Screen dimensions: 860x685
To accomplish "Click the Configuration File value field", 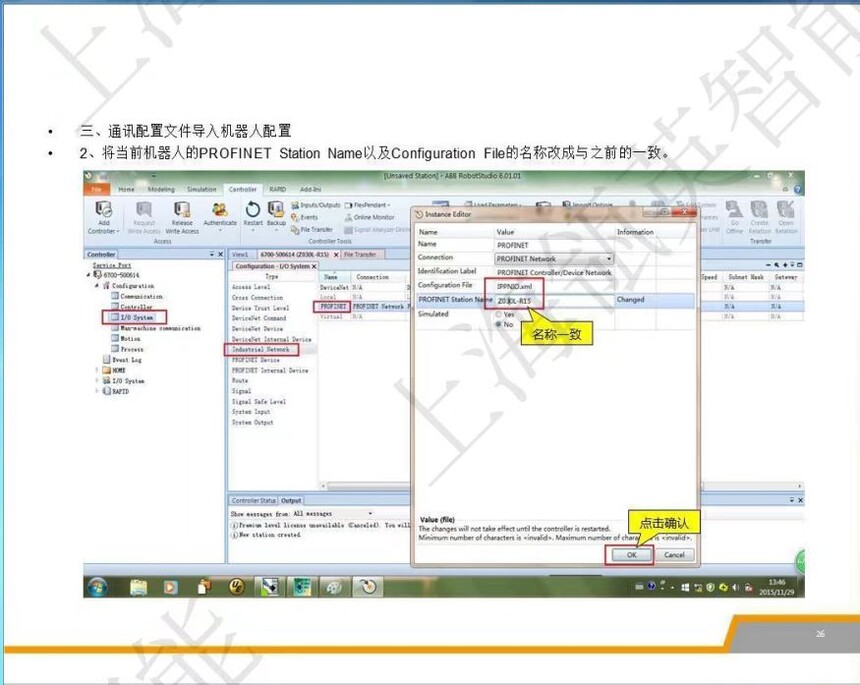I will click(x=554, y=286).
